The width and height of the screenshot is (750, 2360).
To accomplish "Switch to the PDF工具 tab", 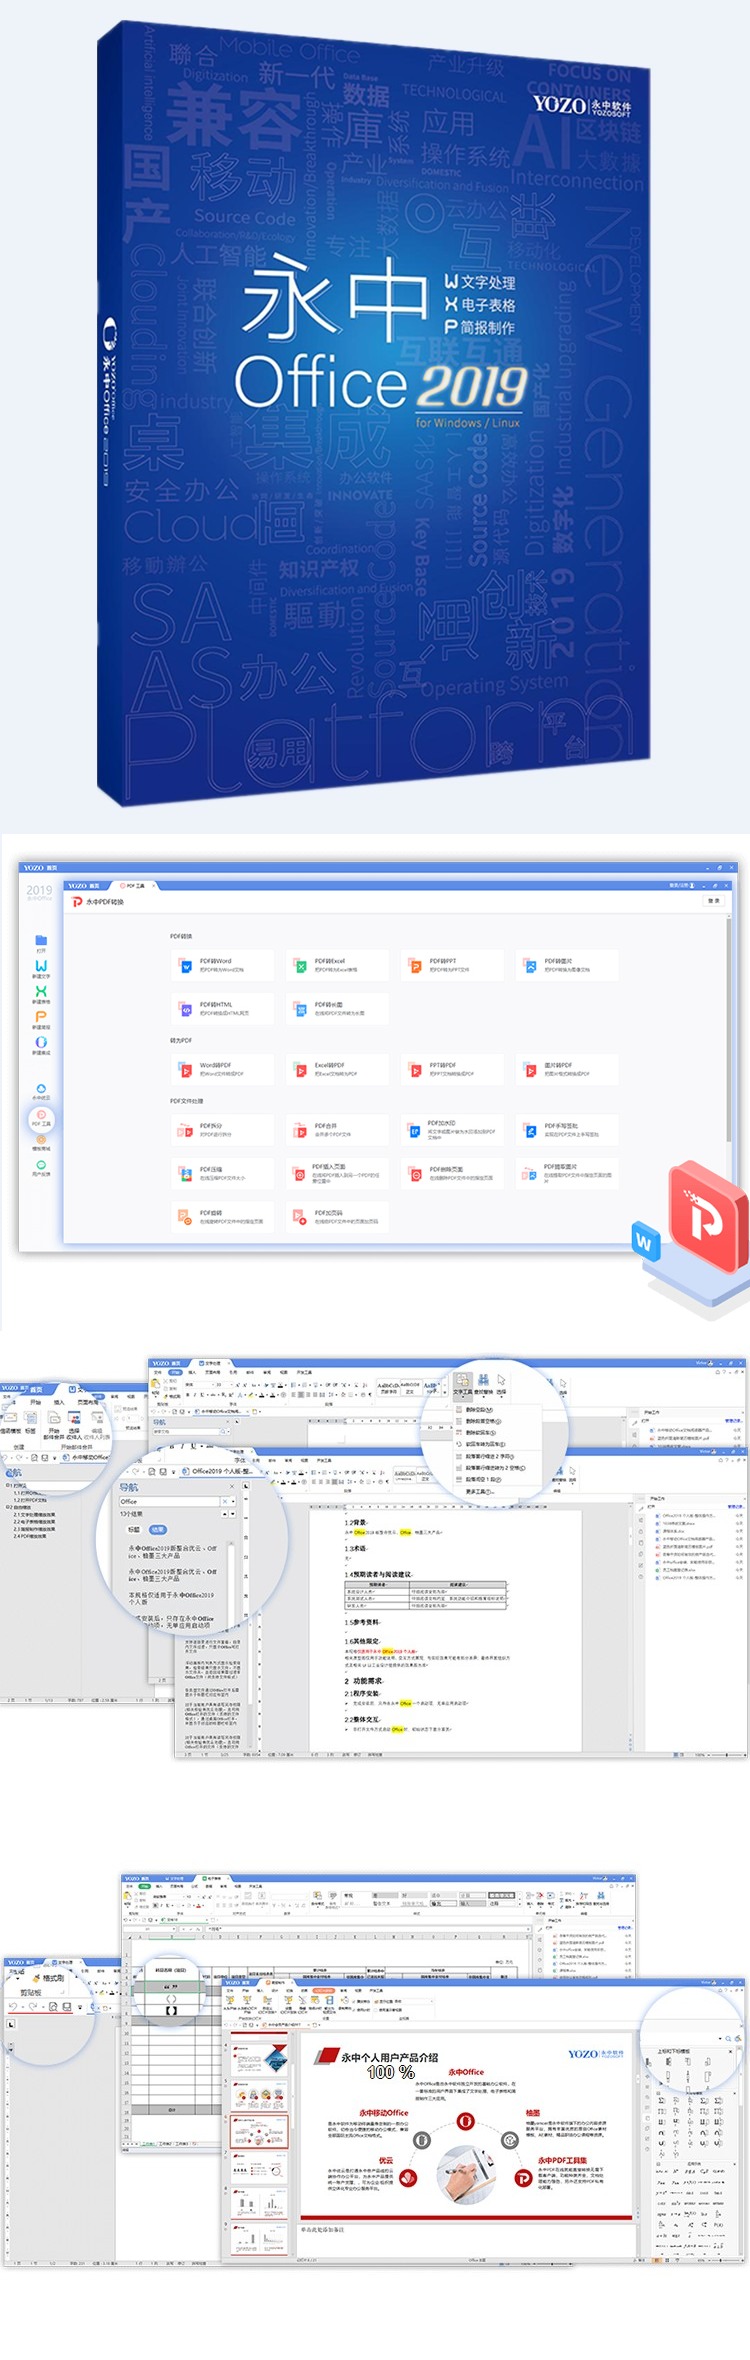I will click(x=133, y=885).
